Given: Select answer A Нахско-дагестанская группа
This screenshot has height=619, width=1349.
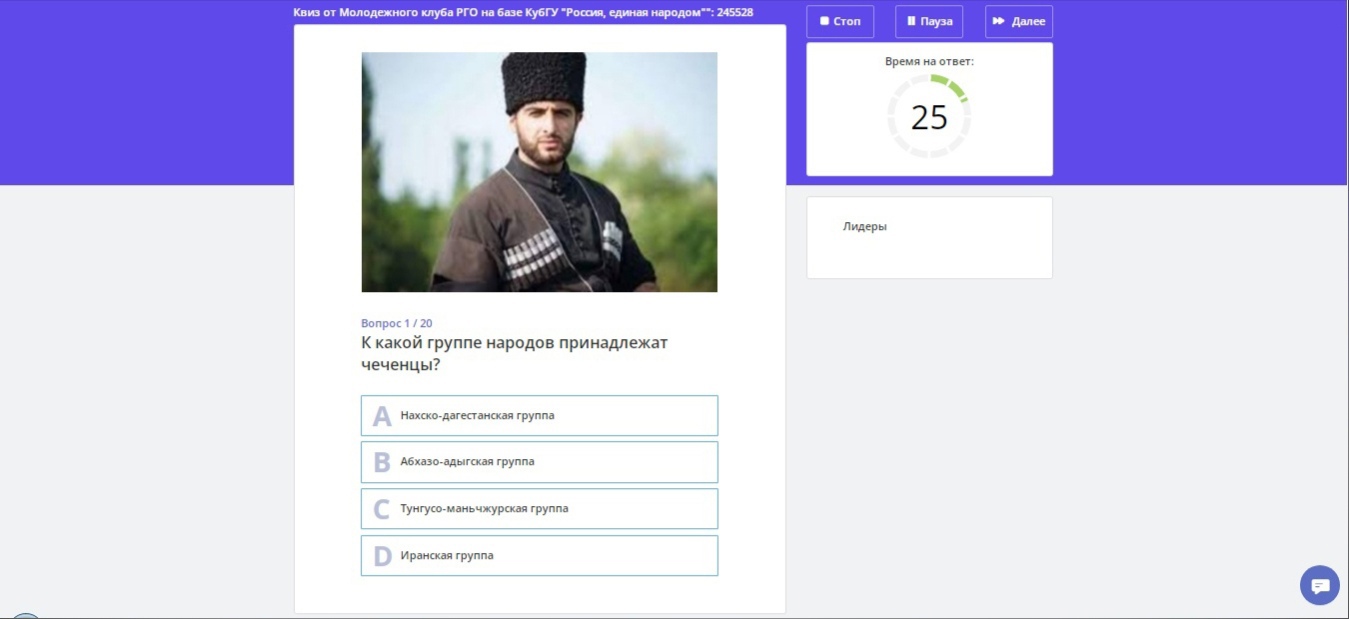Looking at the screenshot, I should [539, 415].
